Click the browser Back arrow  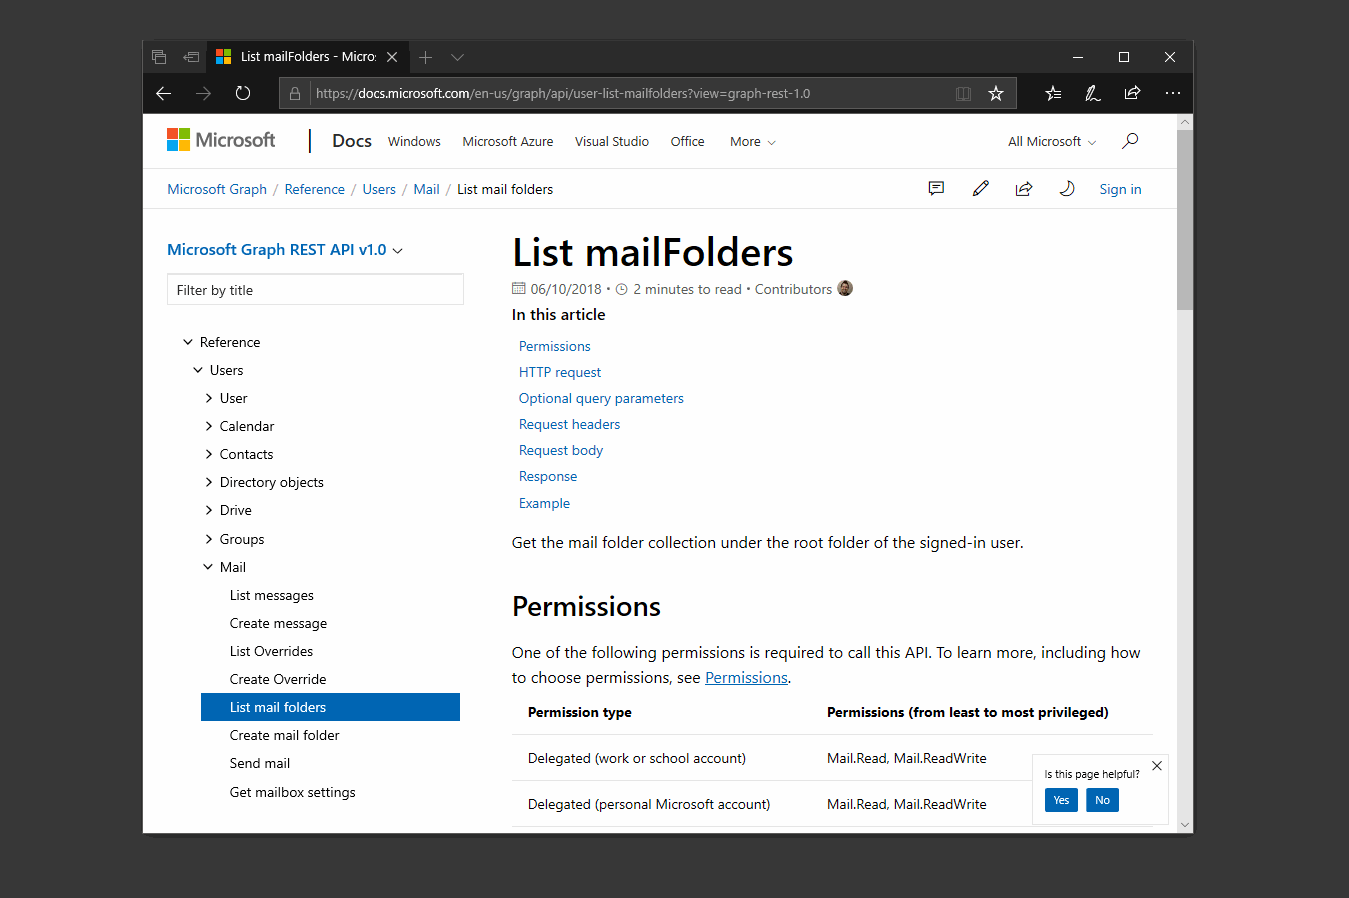coord(164,93)
